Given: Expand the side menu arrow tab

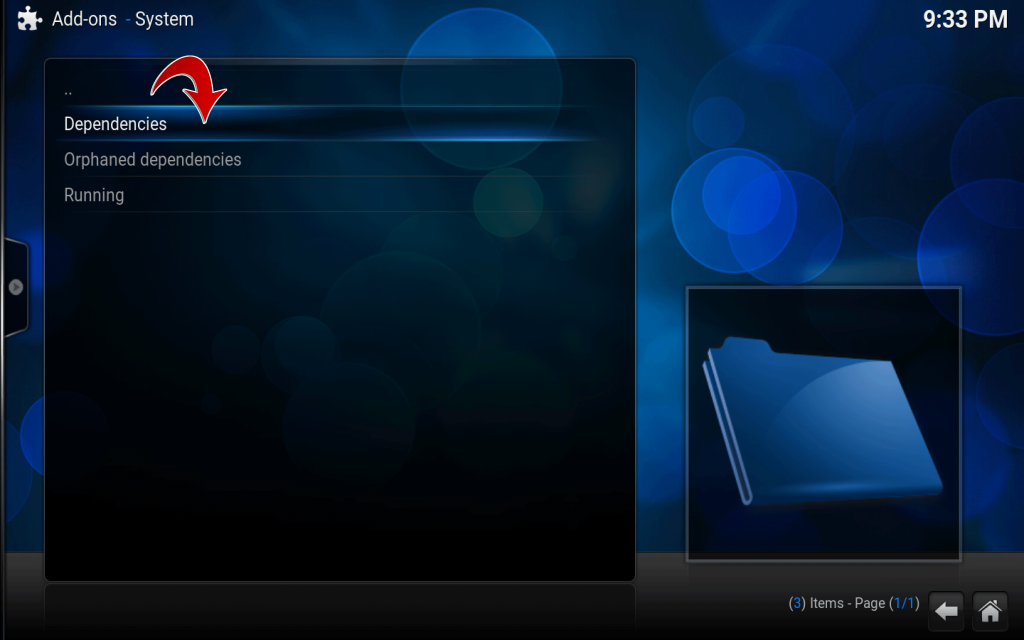Looking at the screenshot, I should [x=15, y=287].
